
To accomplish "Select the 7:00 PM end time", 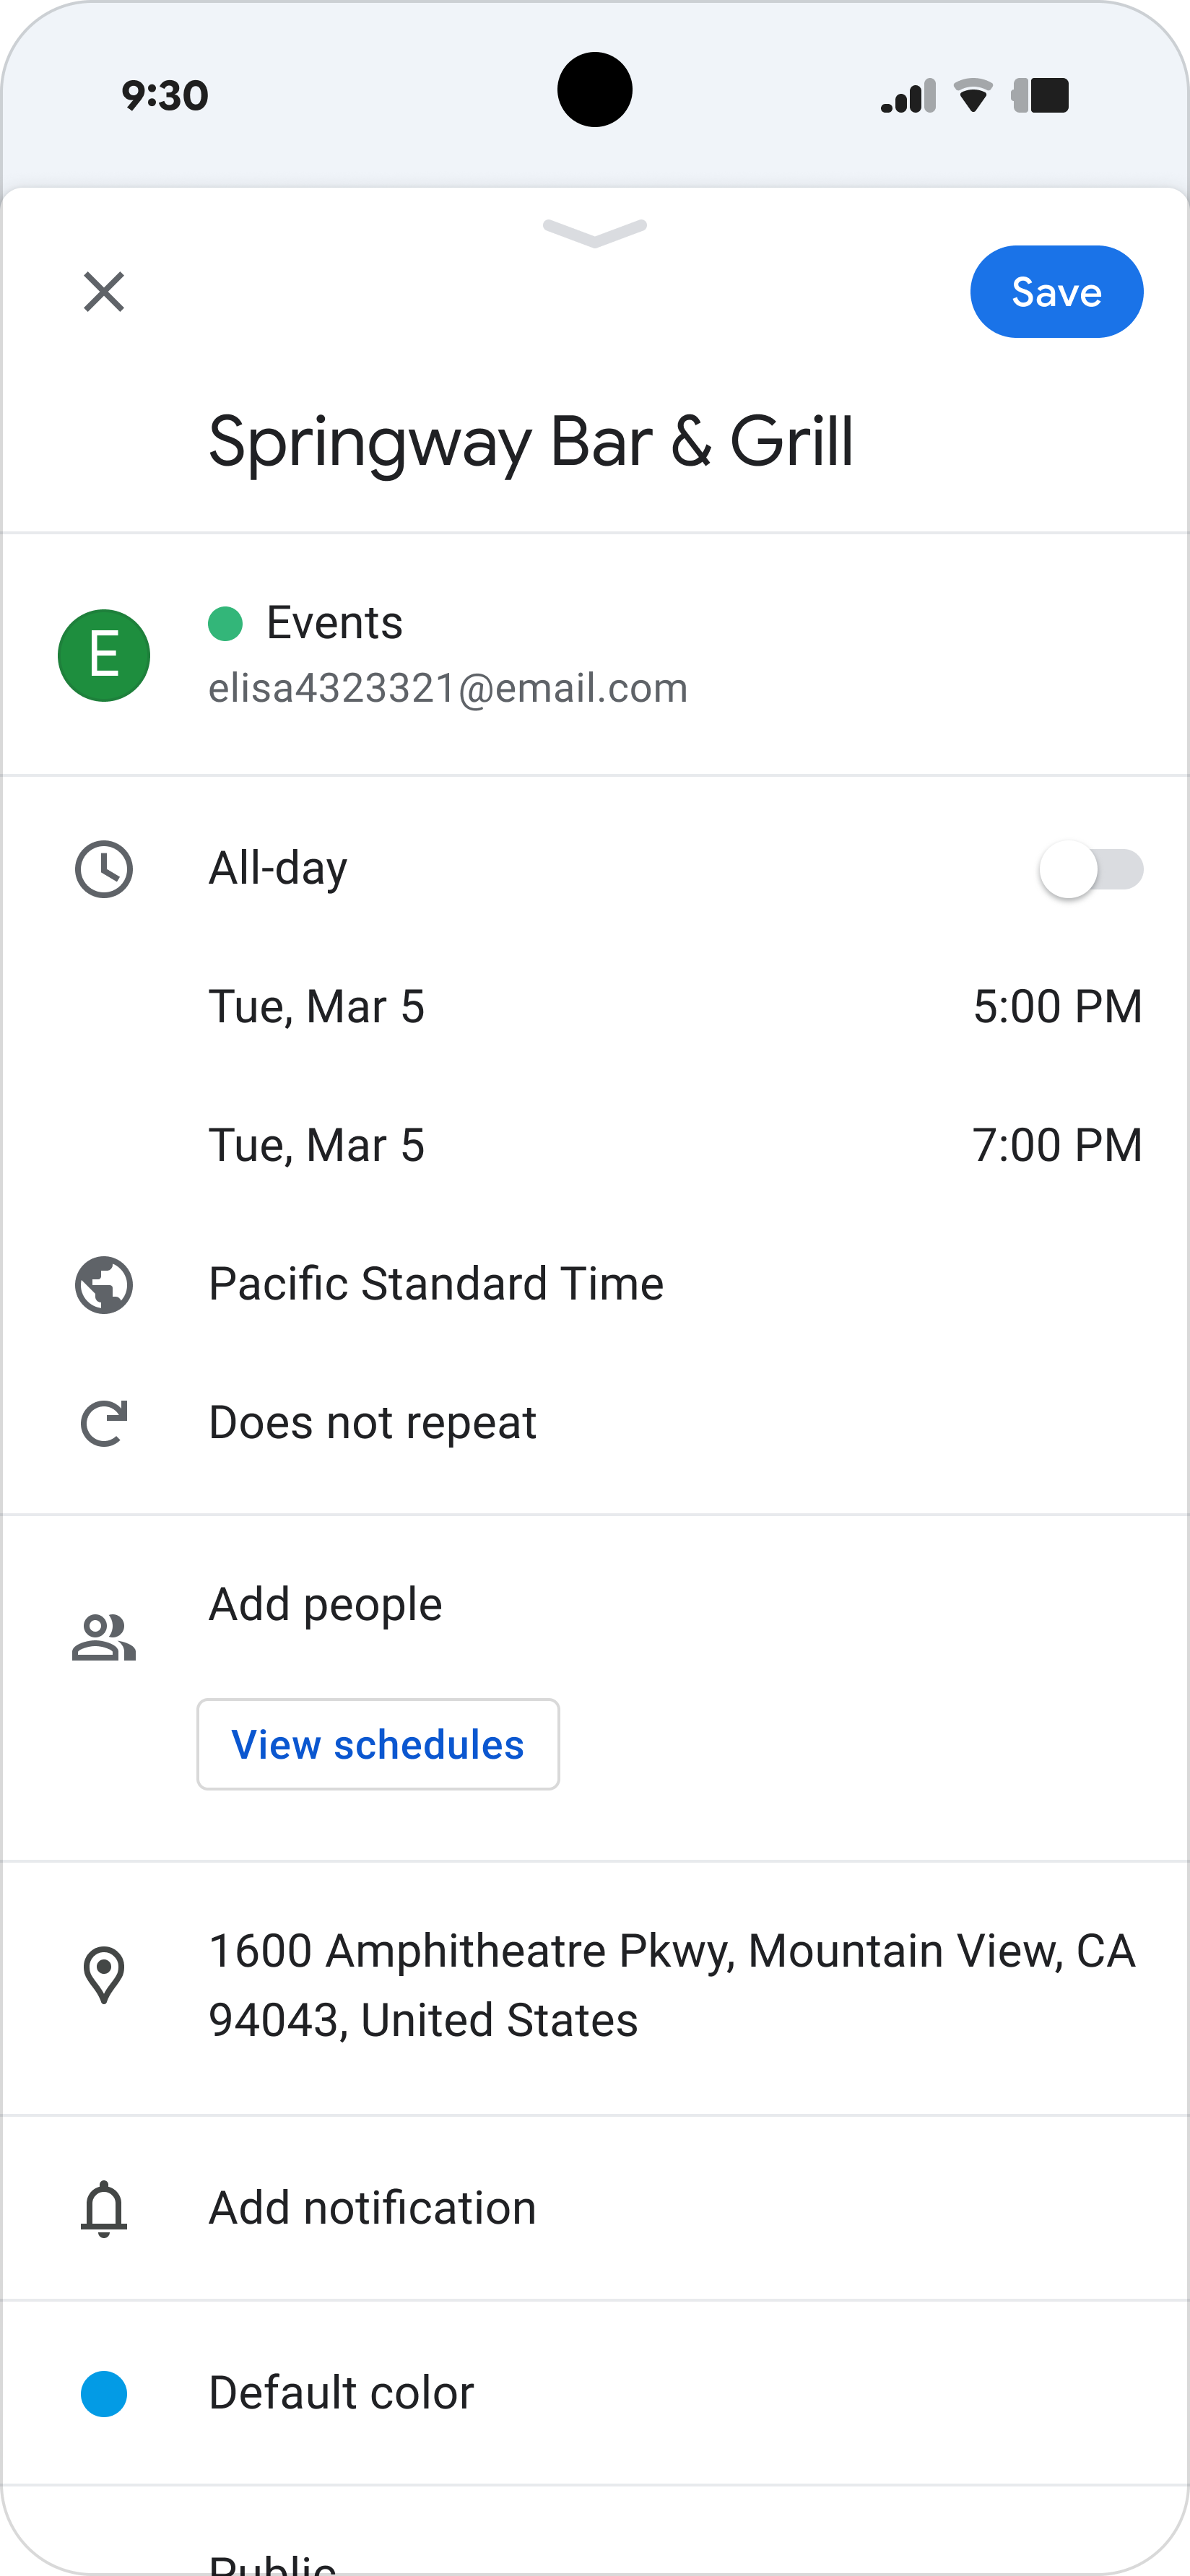I will point(1057,1145).
